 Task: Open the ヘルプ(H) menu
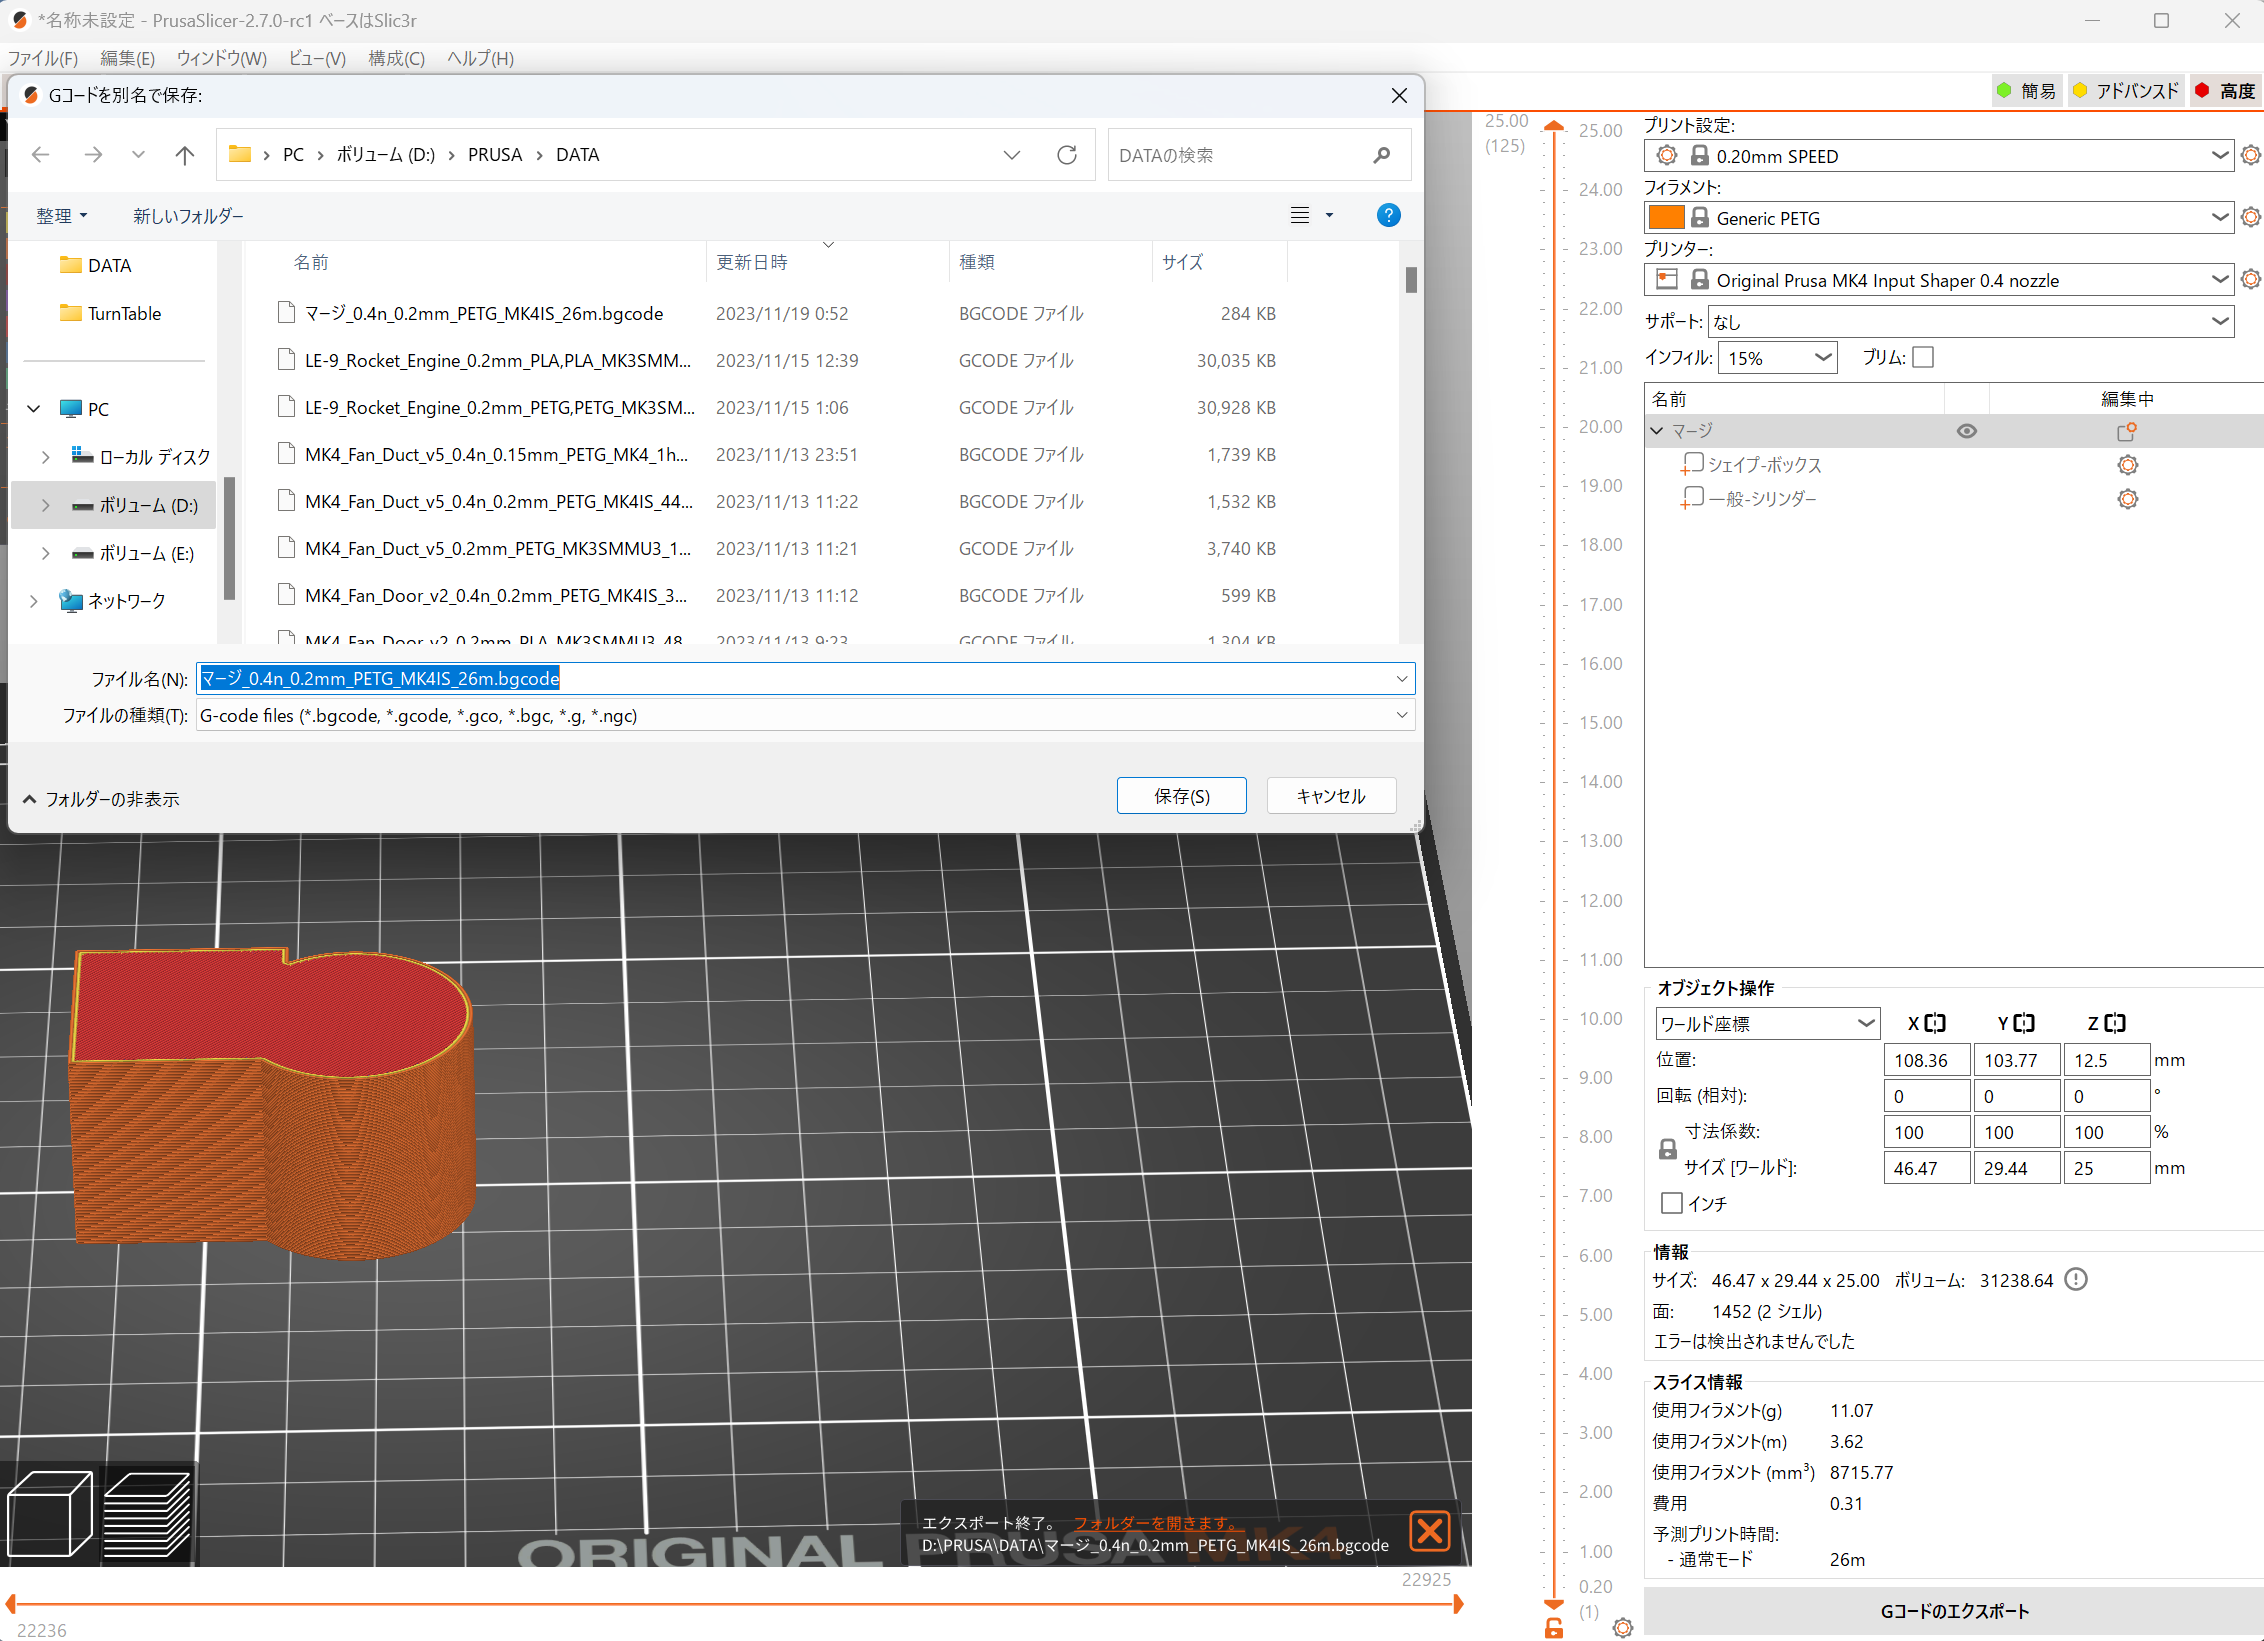(480, 58)
